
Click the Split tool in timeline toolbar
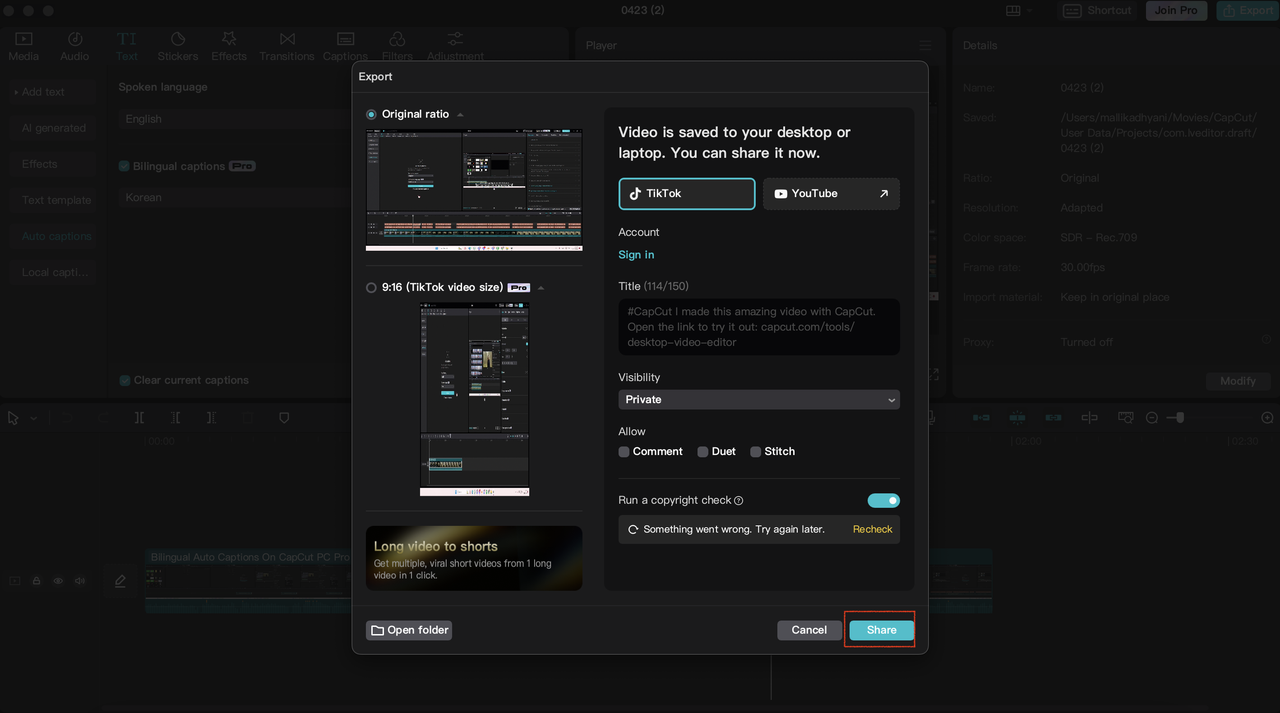(139, 418)
